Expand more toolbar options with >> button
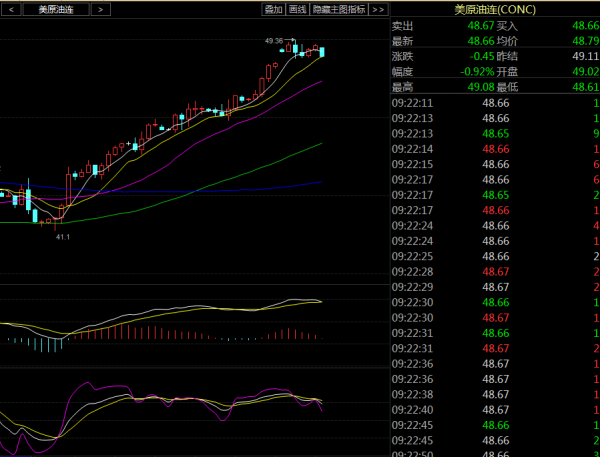 click(378, 9)
